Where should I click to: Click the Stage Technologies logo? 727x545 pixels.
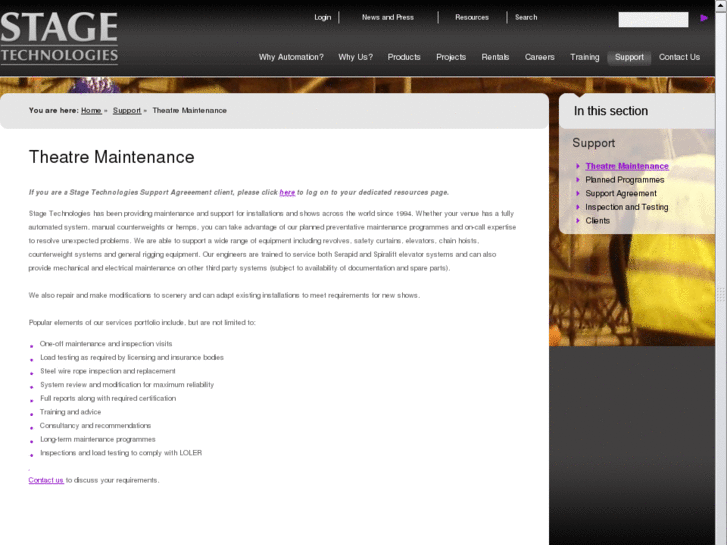[x=59, y=38]
